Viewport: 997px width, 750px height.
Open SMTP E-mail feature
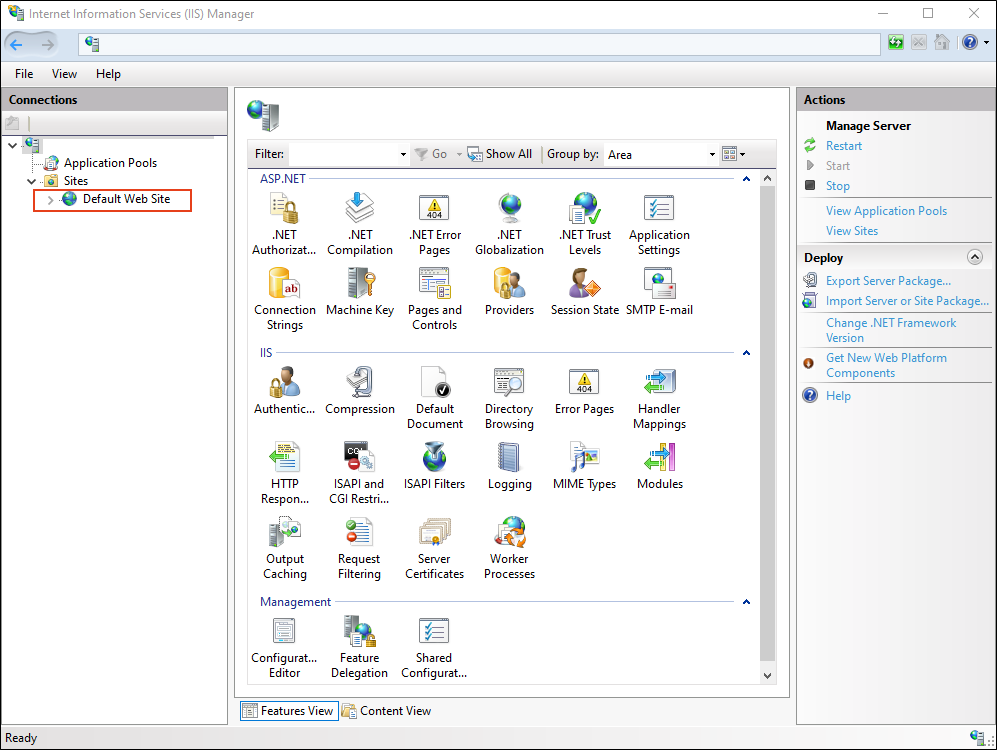pyautogui.click(x=659, y=292)
